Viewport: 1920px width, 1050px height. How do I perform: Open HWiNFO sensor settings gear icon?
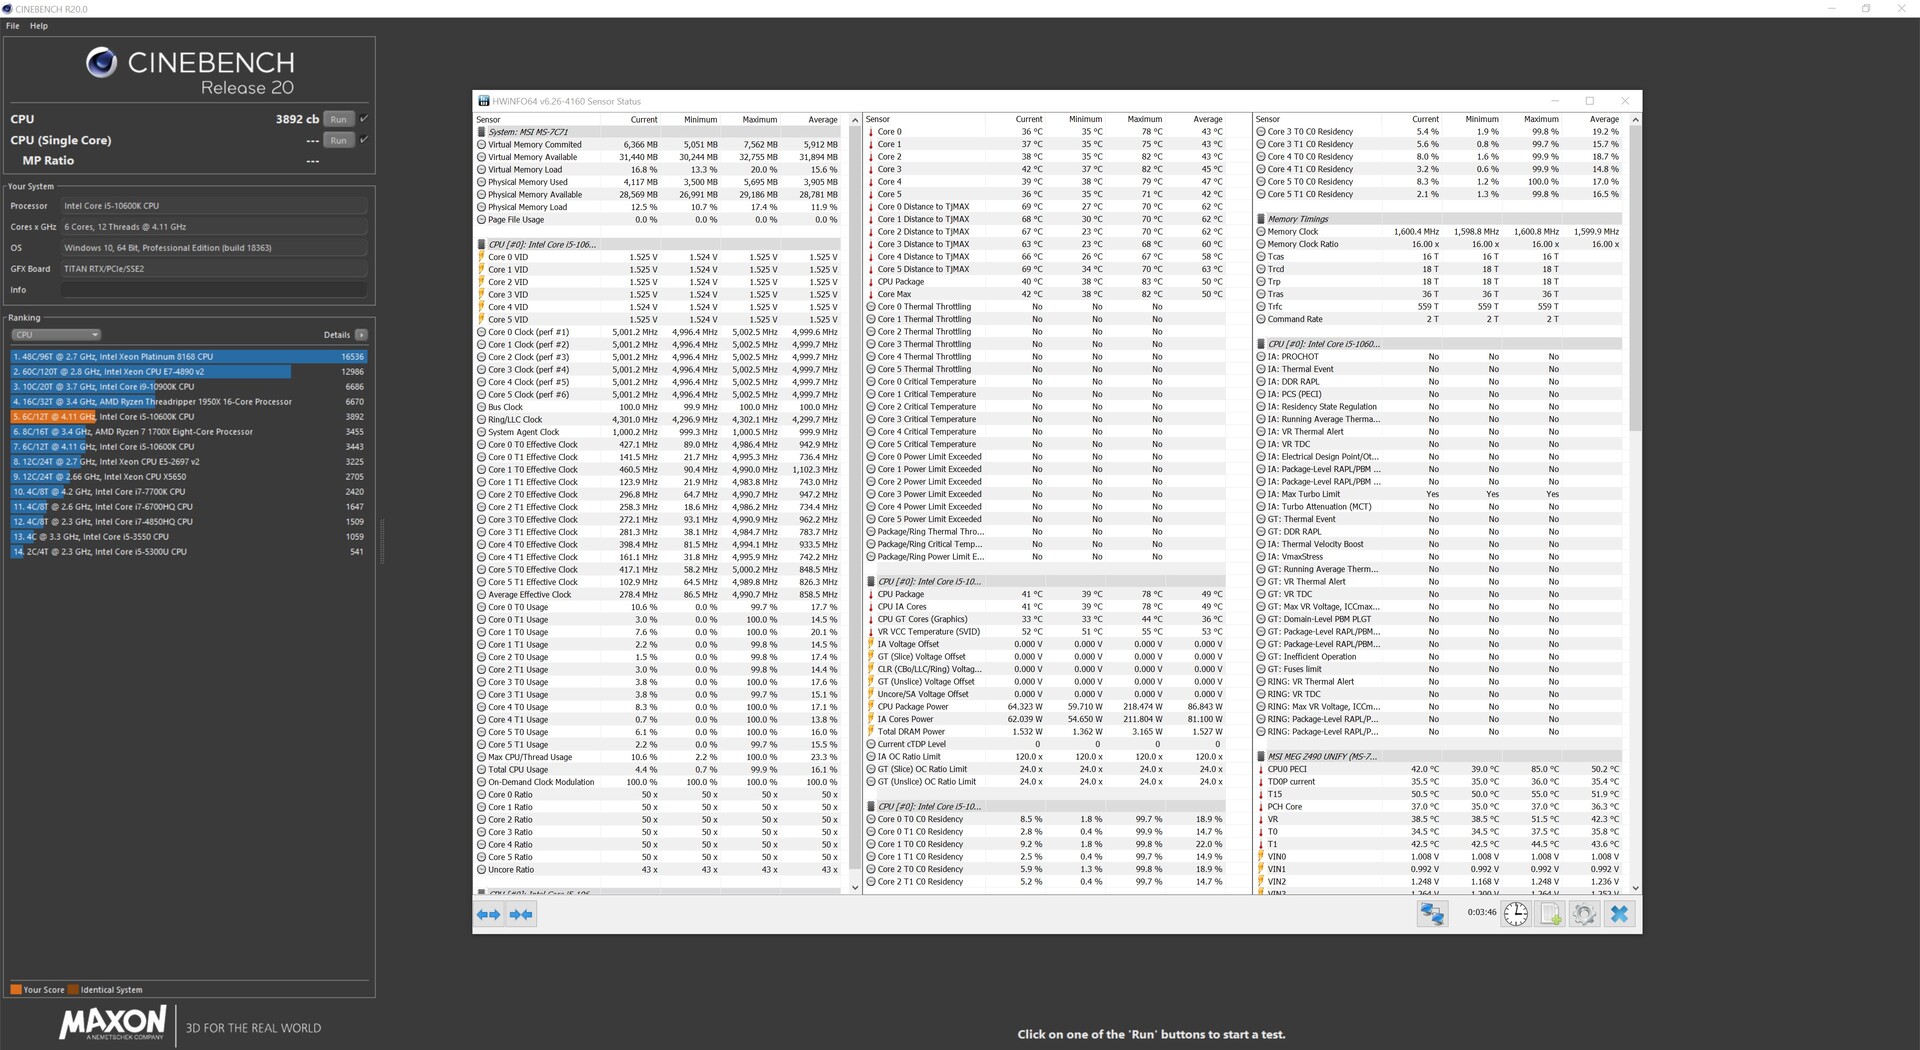[1584, 913]
